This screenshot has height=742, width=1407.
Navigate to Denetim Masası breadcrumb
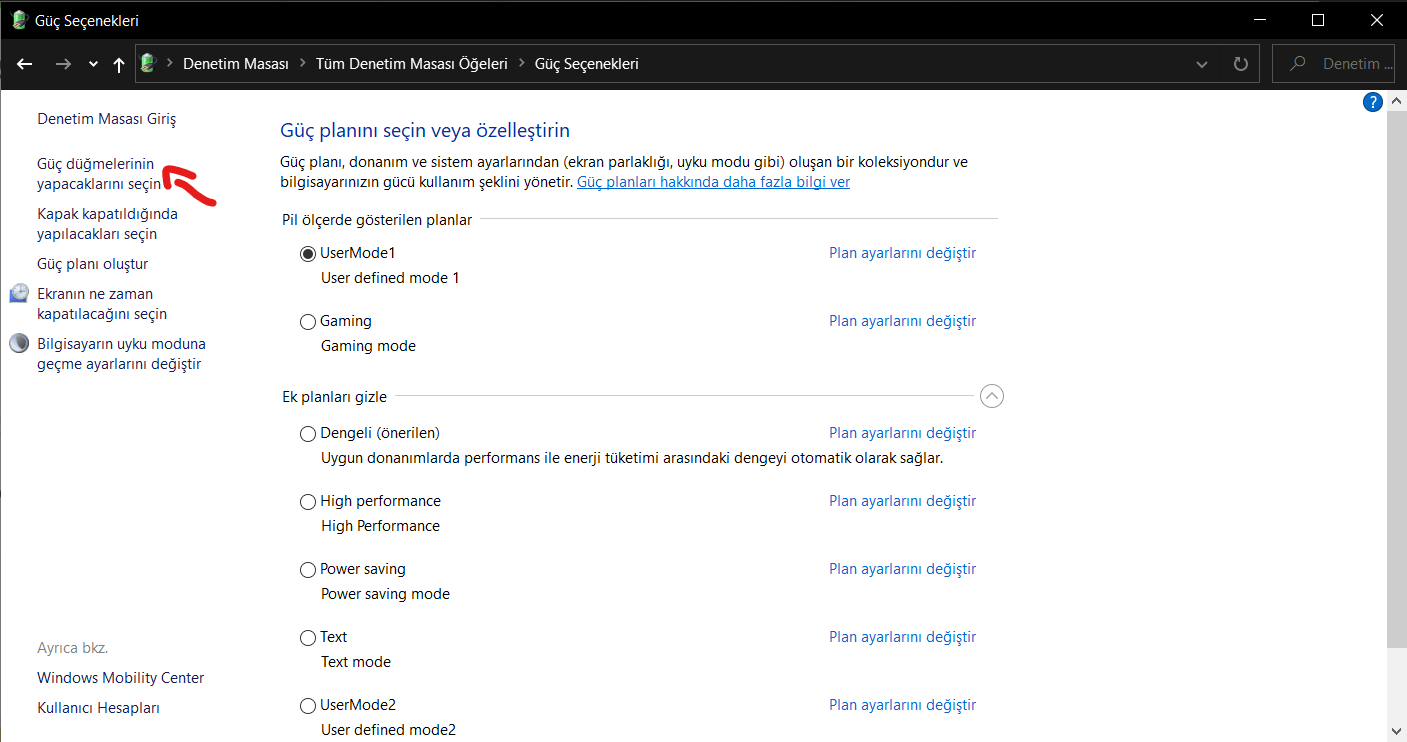pos(235,64)
